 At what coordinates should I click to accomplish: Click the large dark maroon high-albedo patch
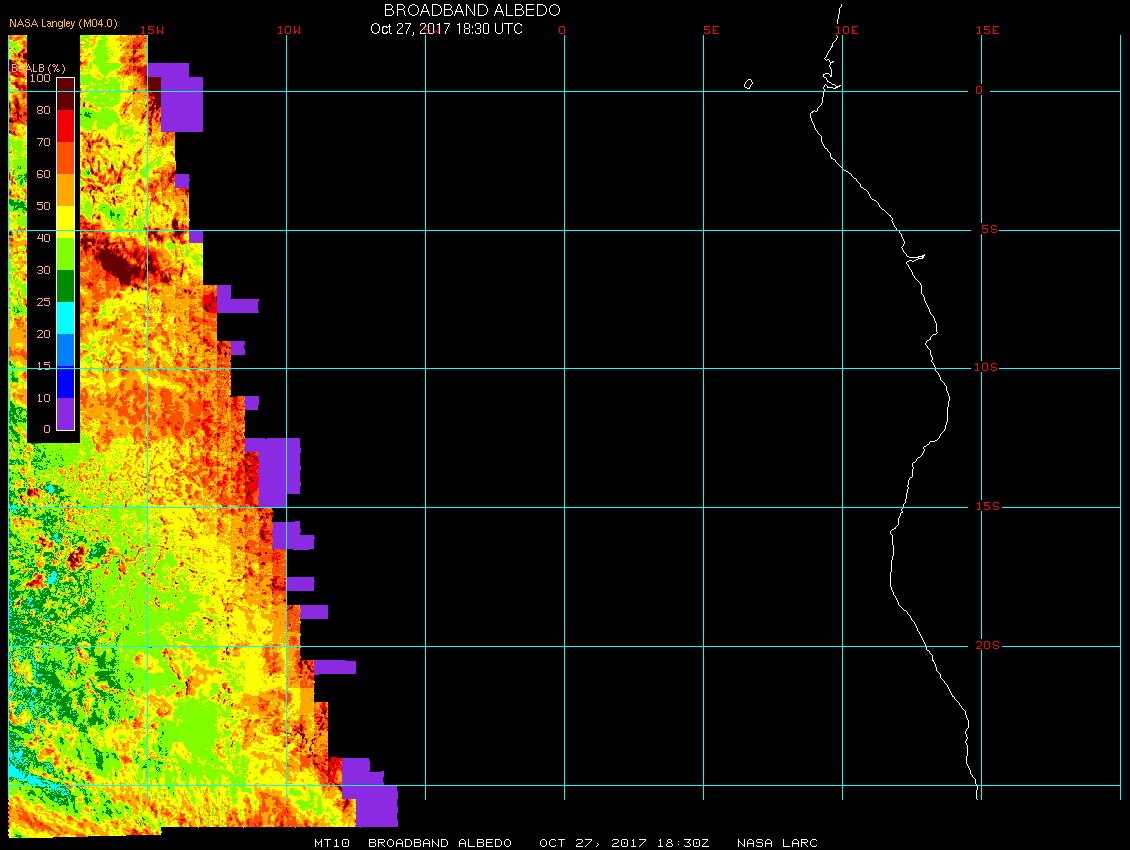[112, 263]
